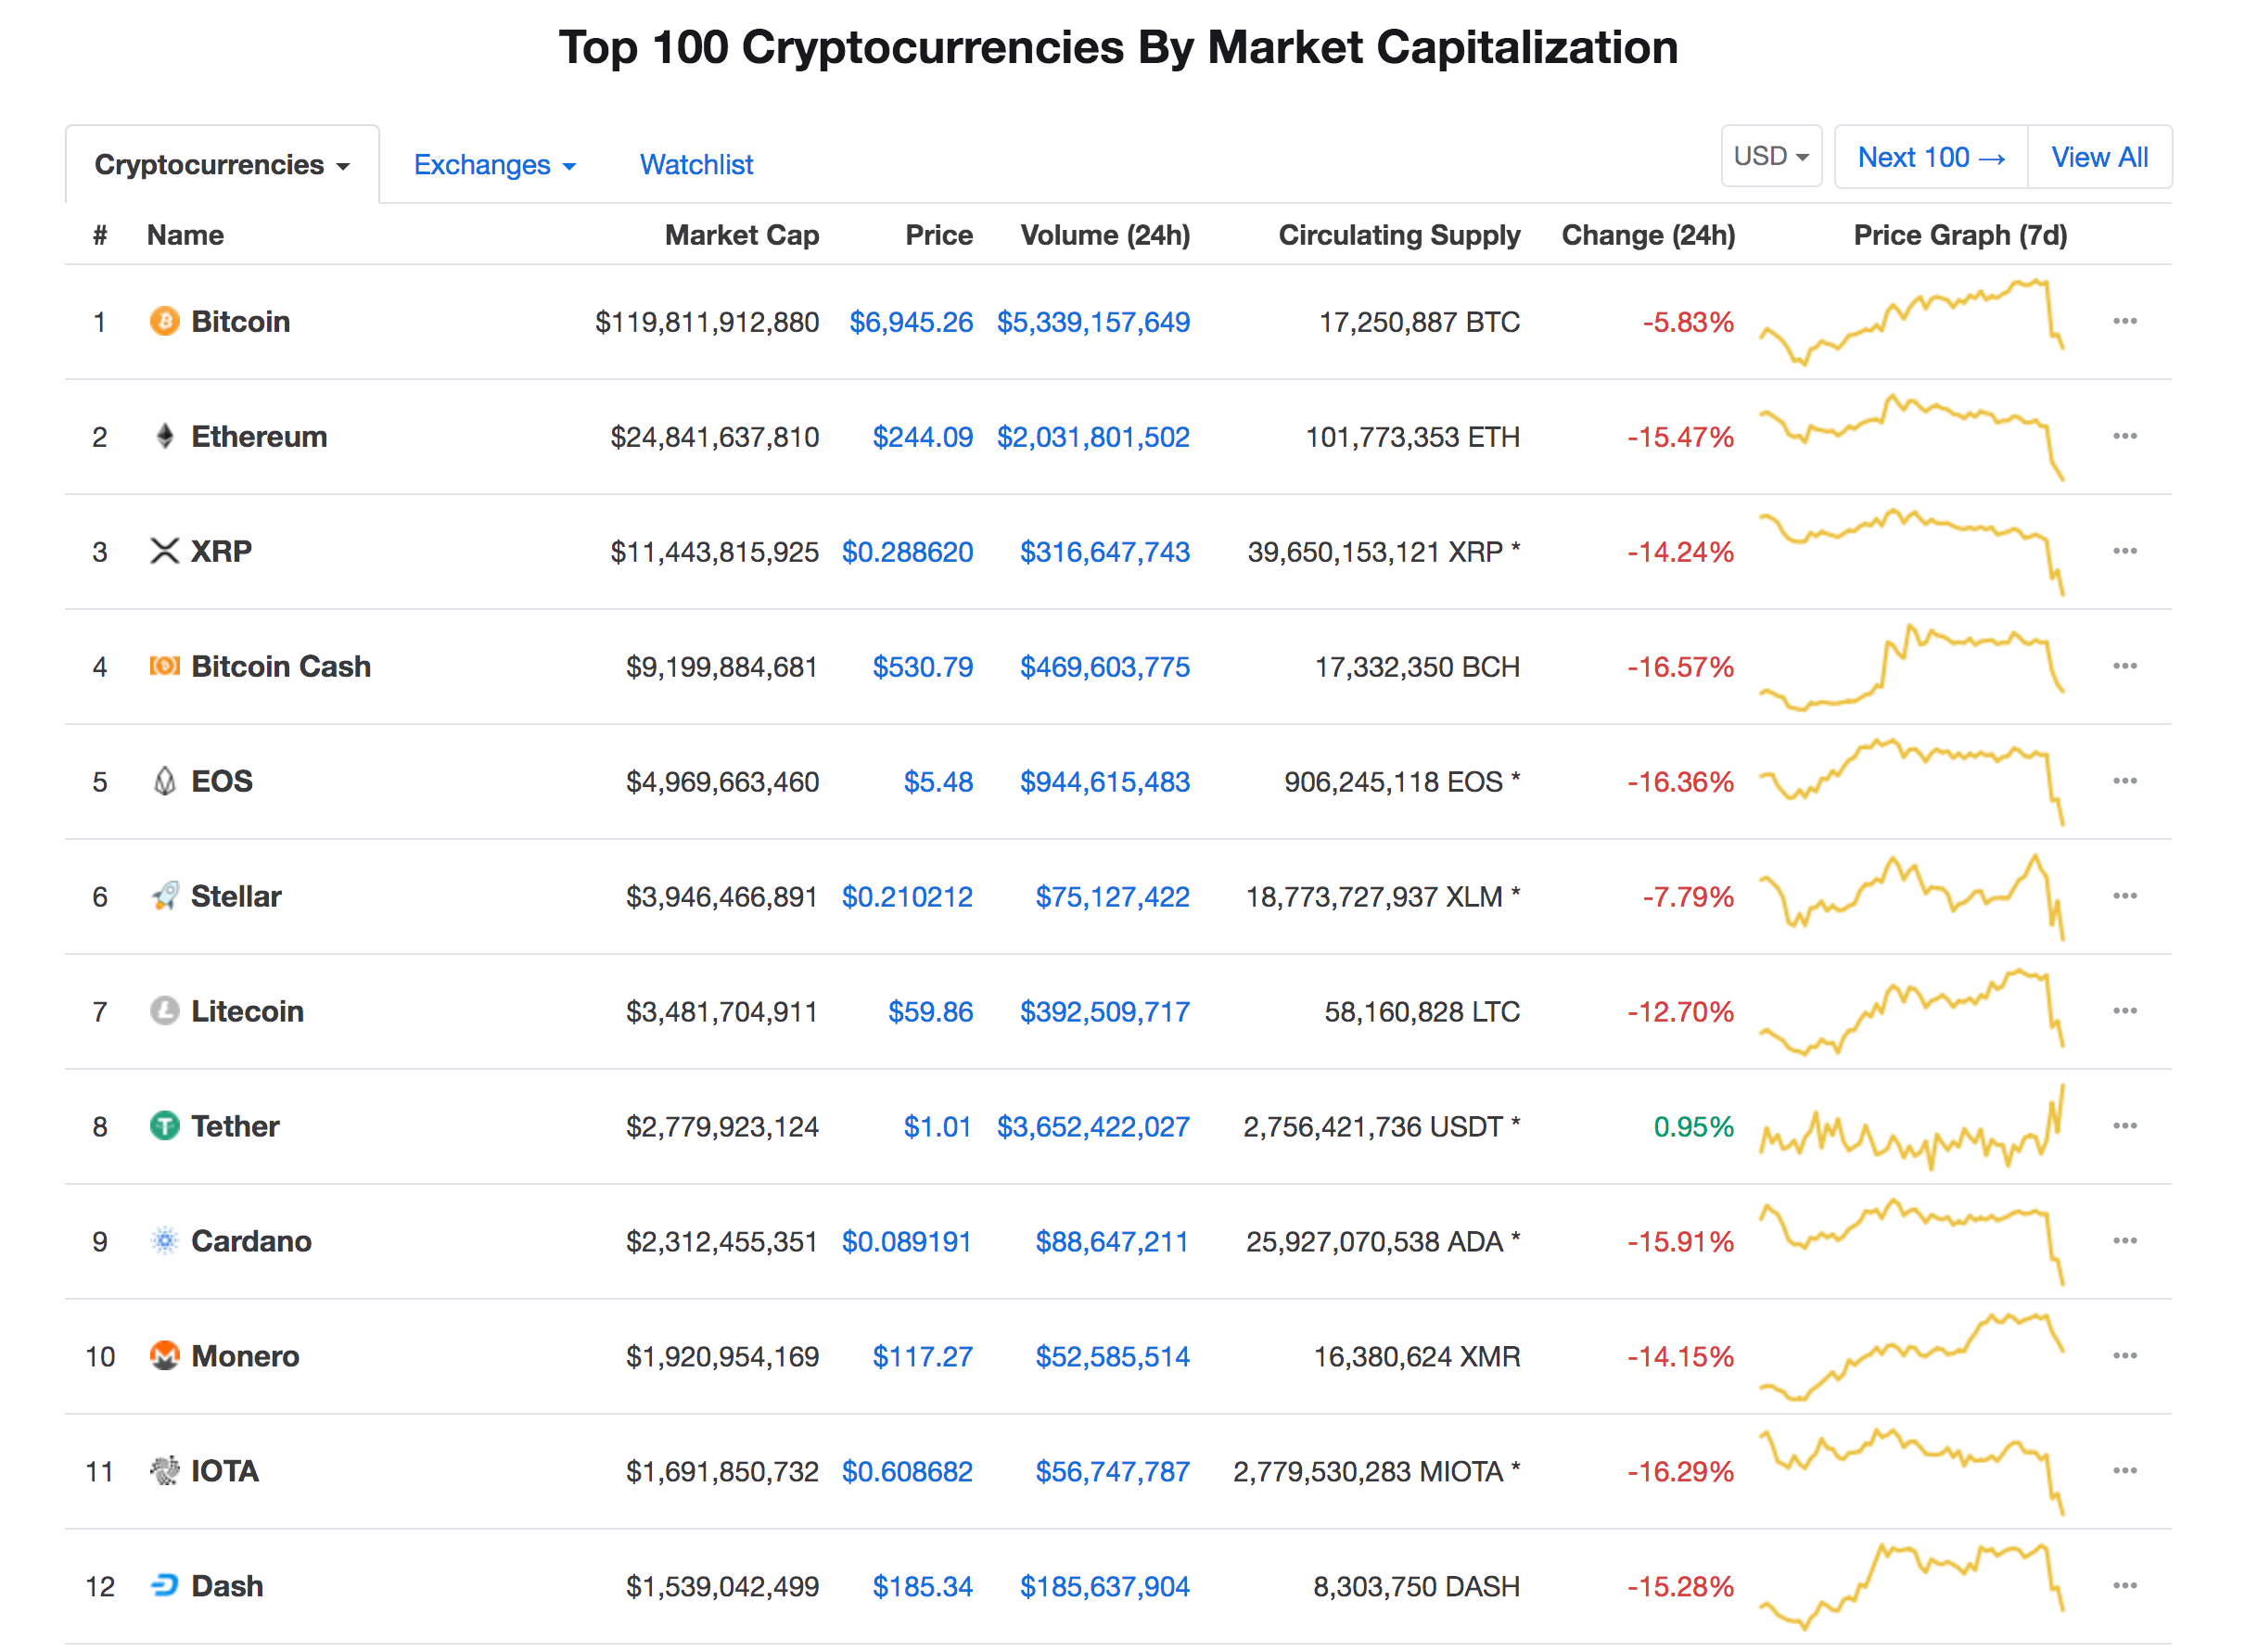The height and width of the screenshot is (1652, 2245).
Task: Click the Tether green logo icon
Action: pyautogui.click(x=164, y=1126)
